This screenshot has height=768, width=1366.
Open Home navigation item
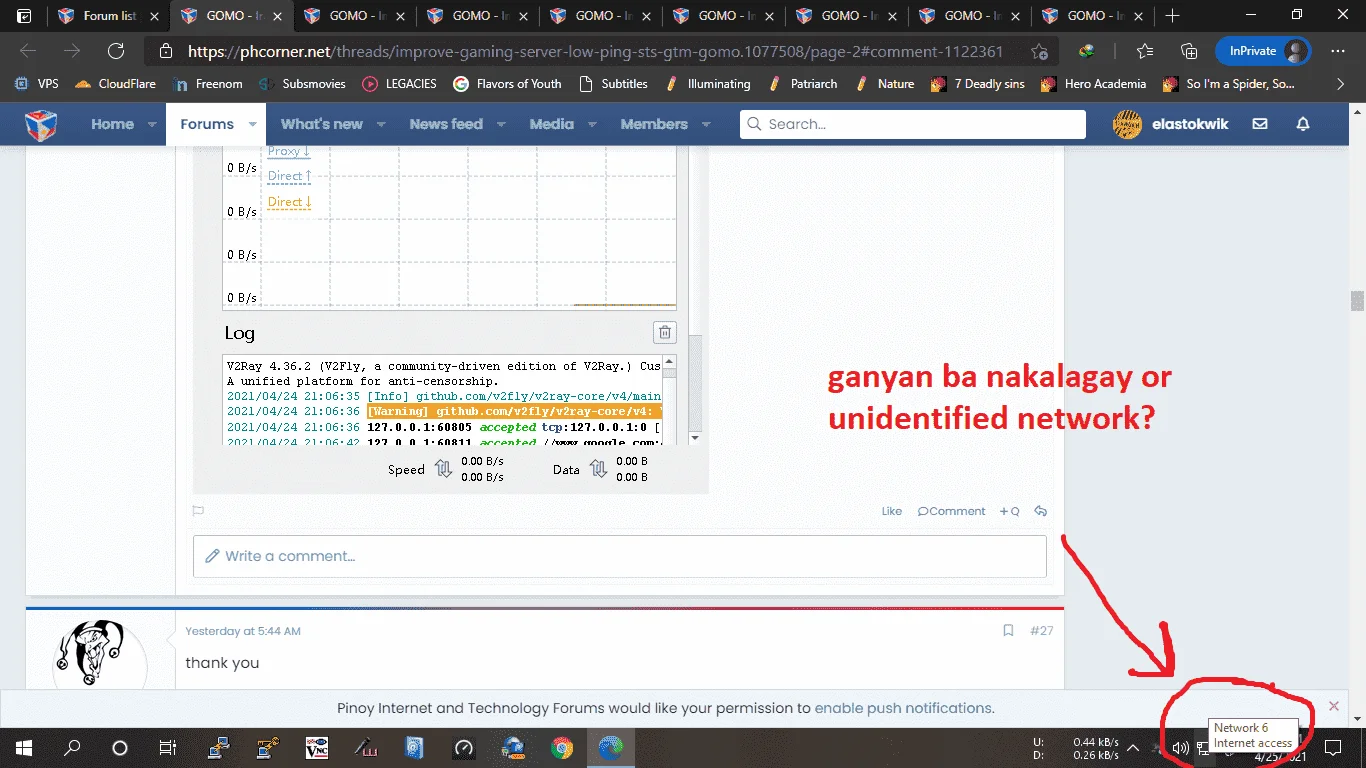112,124
